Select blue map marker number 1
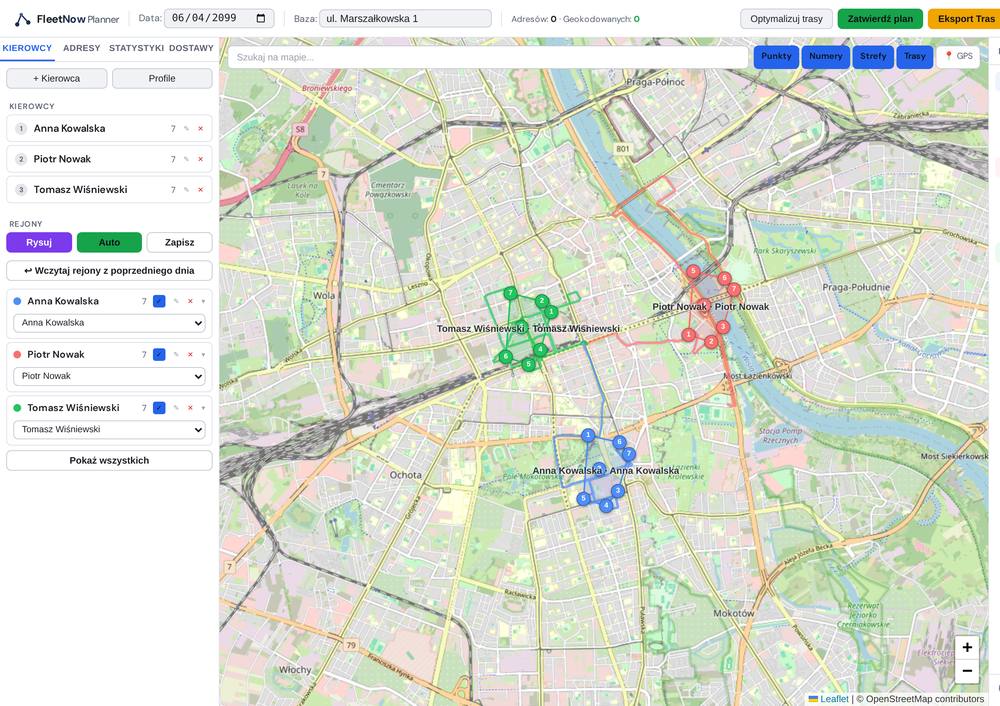1000x706 pixels. point(588,435)
